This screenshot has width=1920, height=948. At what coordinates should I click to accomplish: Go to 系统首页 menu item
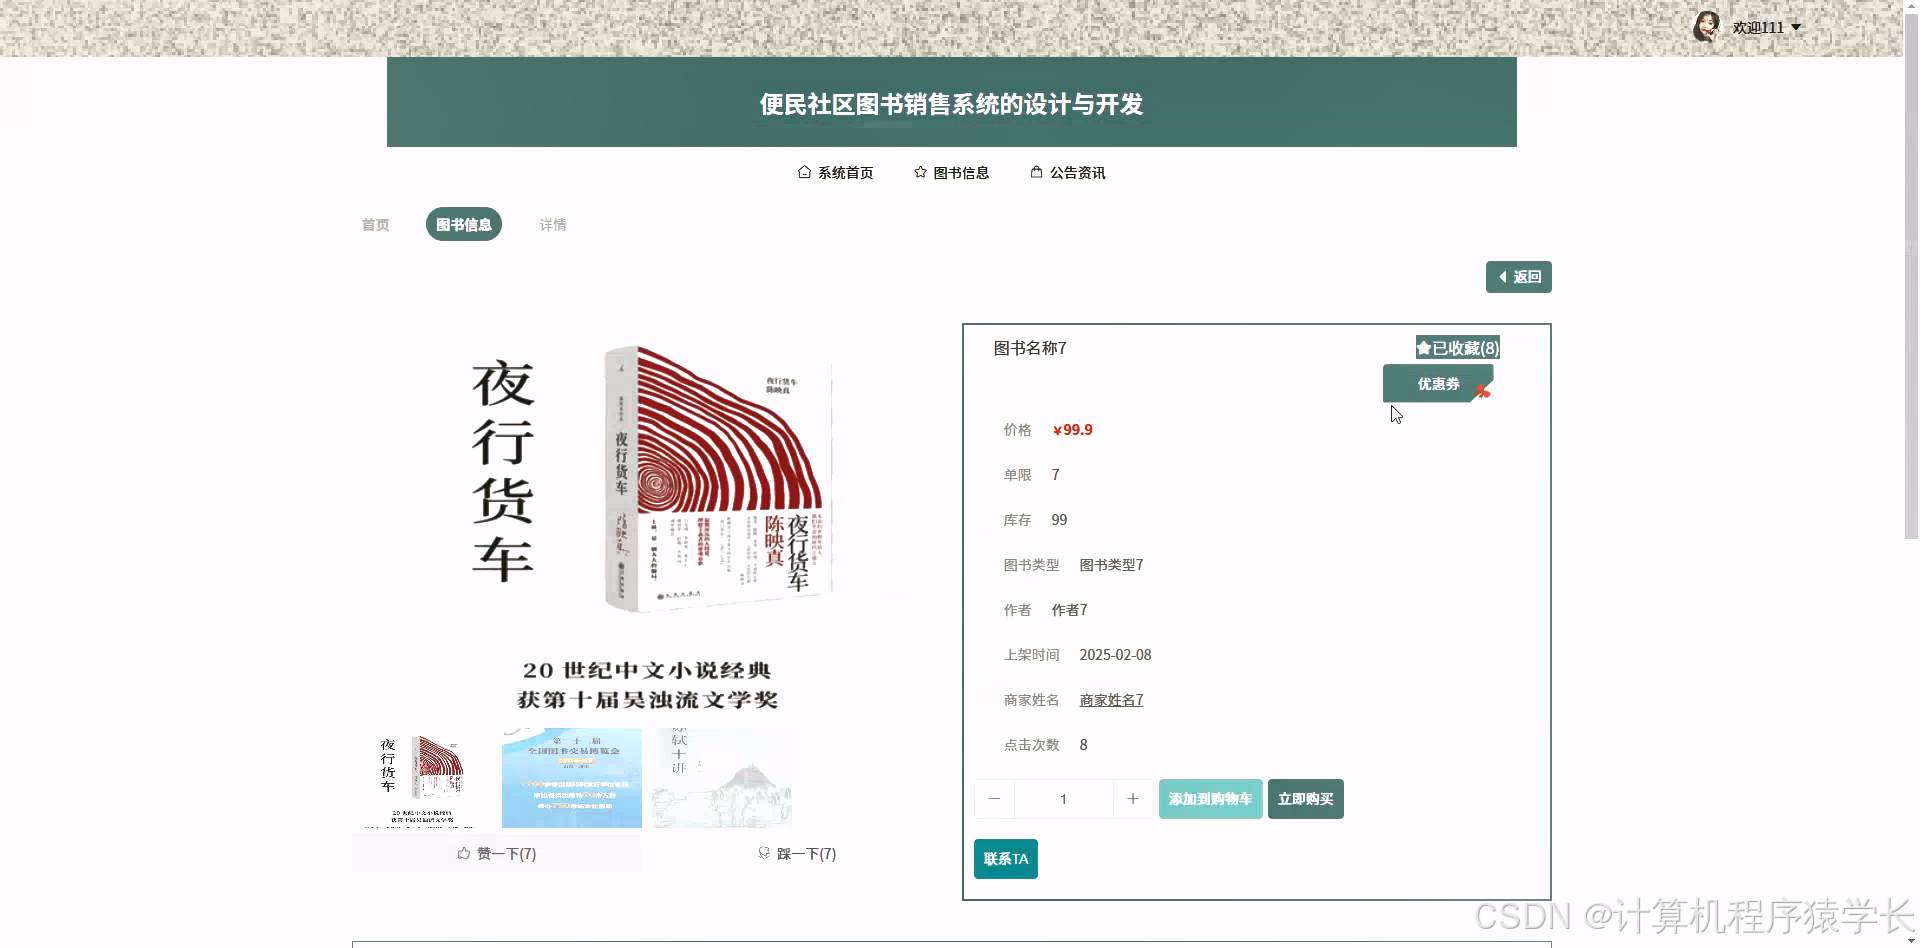pos(835,173)
